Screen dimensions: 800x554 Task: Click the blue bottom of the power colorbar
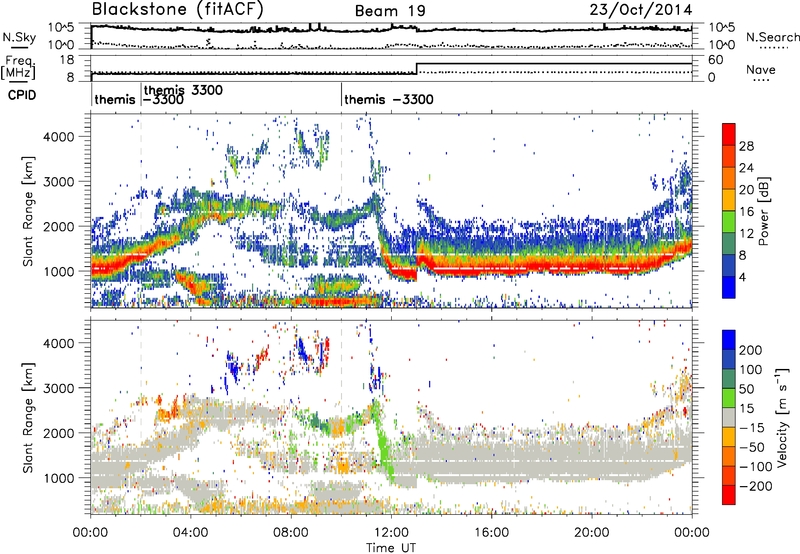pyautogui.click(x=729, y=288)
